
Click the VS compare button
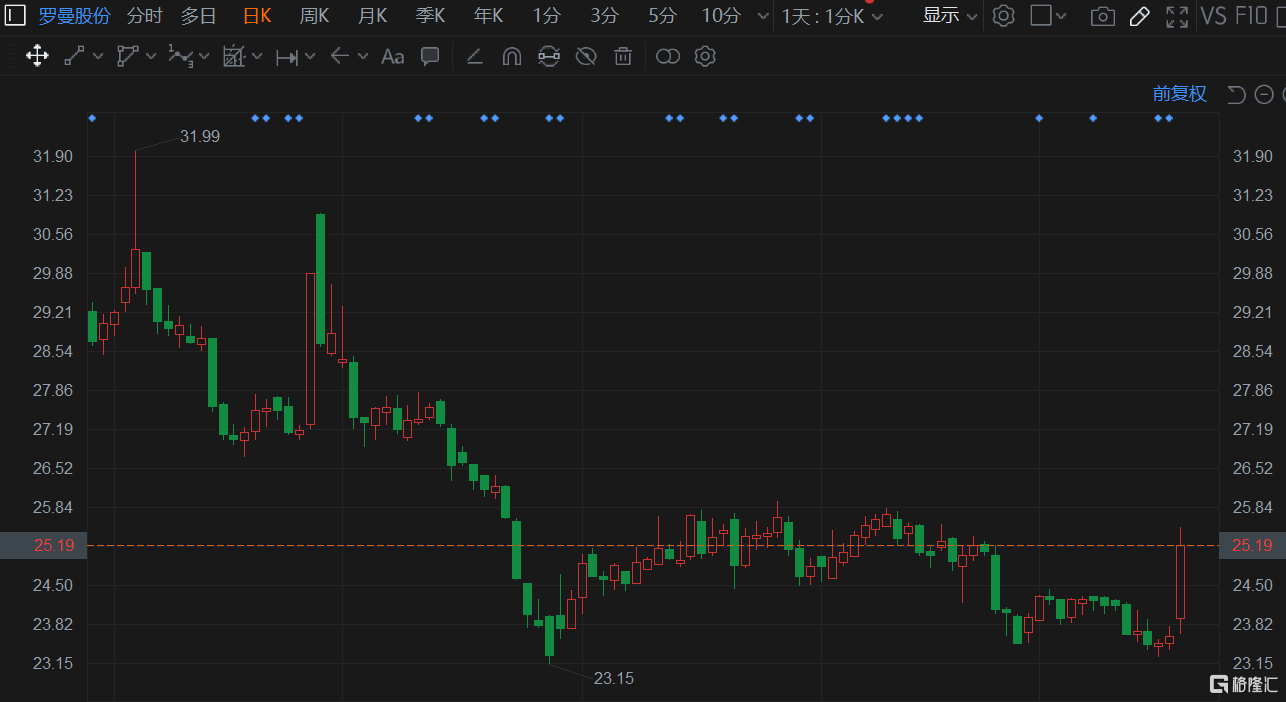1213,15
